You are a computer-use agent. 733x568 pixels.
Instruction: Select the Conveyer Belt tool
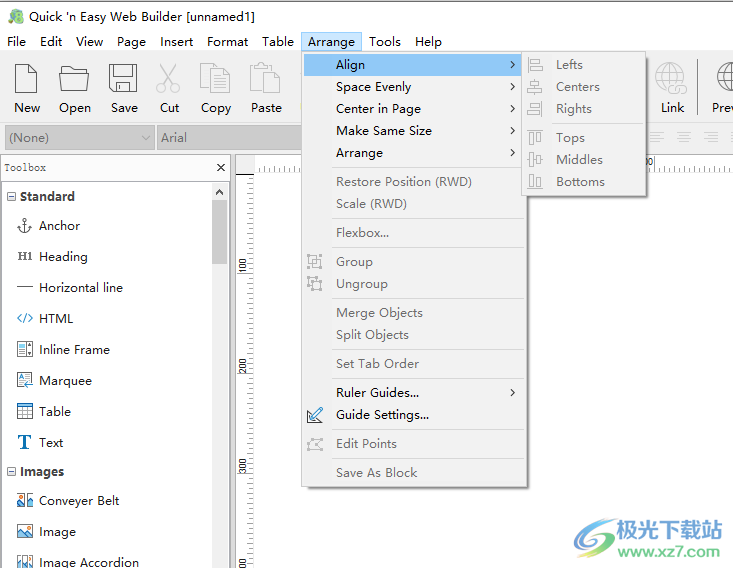coord(68,501)
